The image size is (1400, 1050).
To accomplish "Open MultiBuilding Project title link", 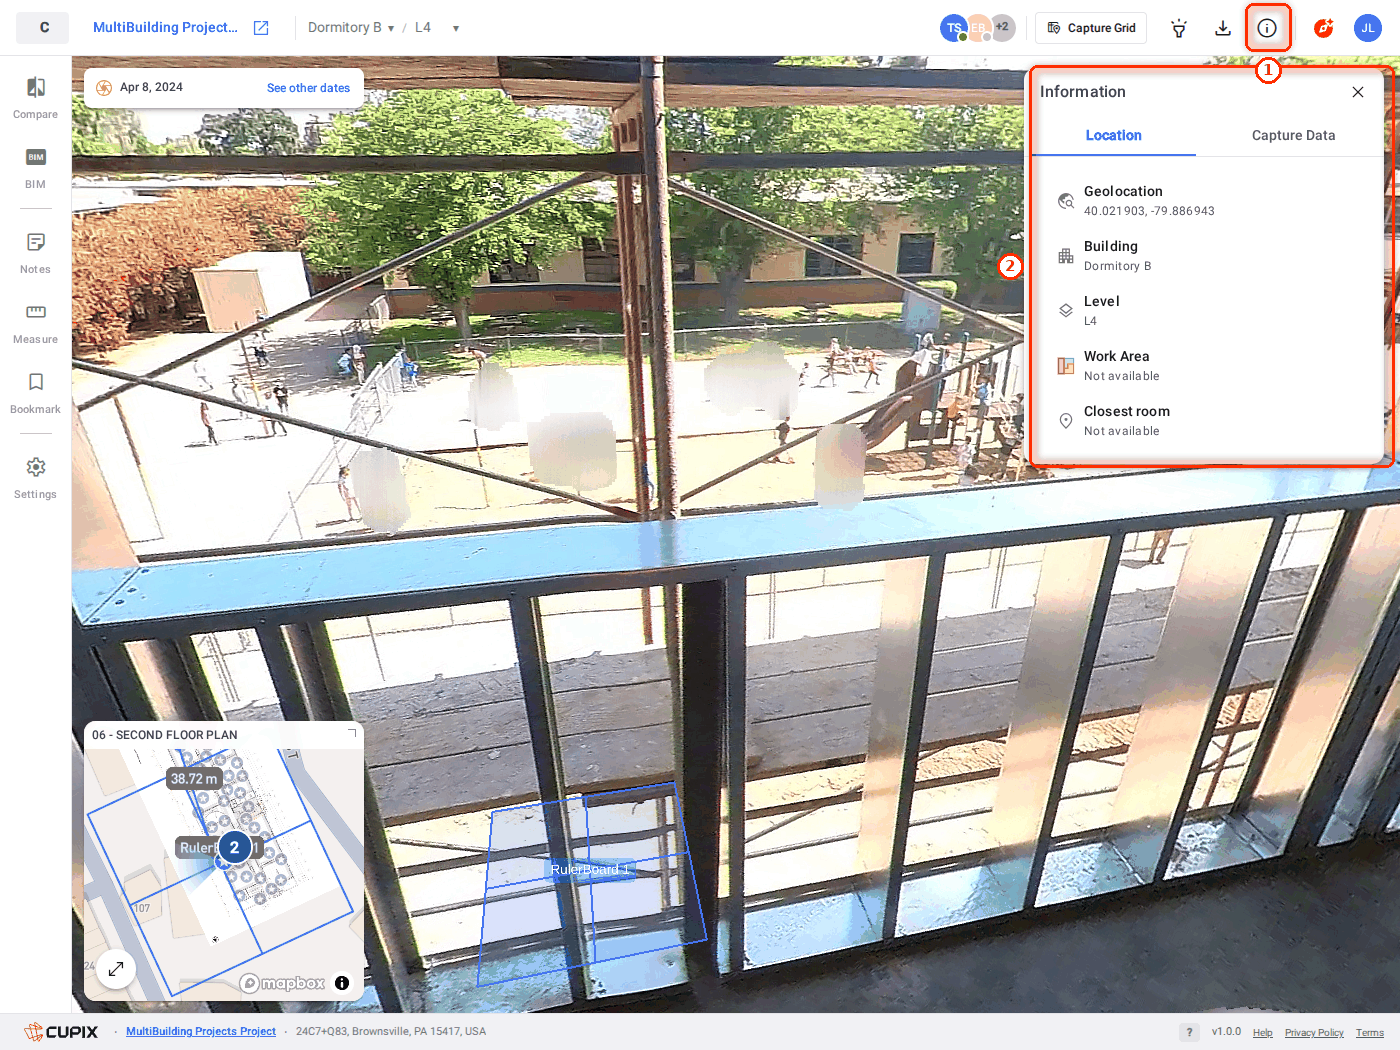I will 165,28.
